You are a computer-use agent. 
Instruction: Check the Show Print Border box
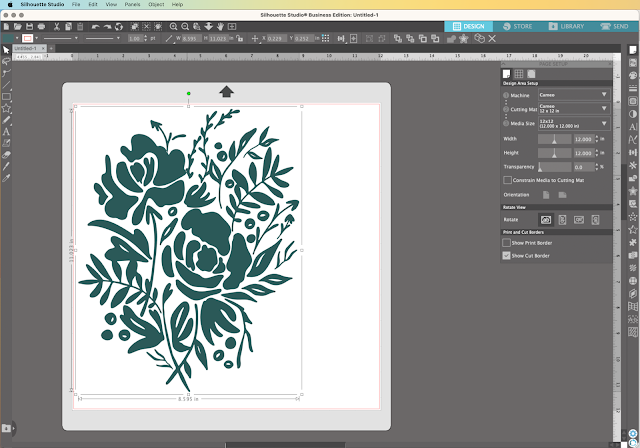507,242
